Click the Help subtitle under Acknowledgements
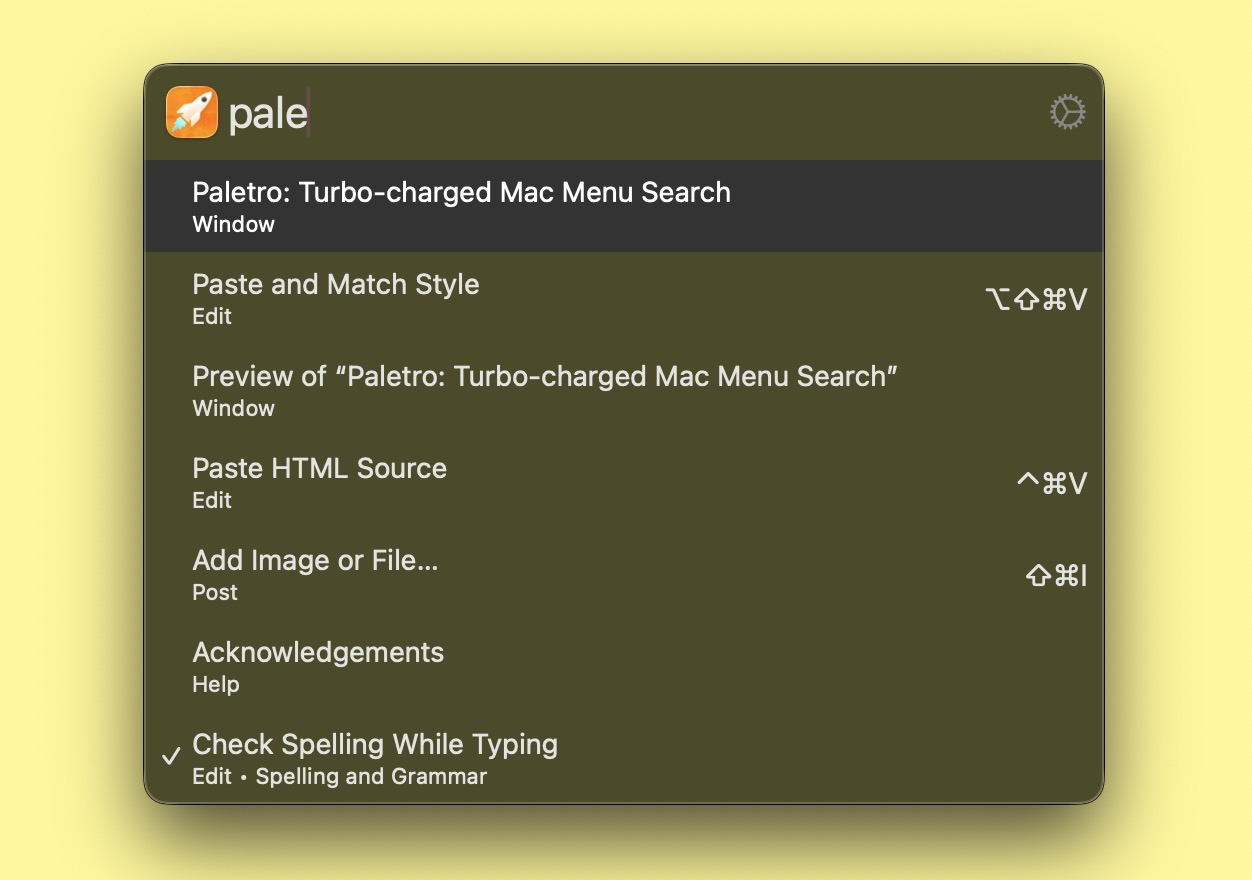 tap(216, 684)
